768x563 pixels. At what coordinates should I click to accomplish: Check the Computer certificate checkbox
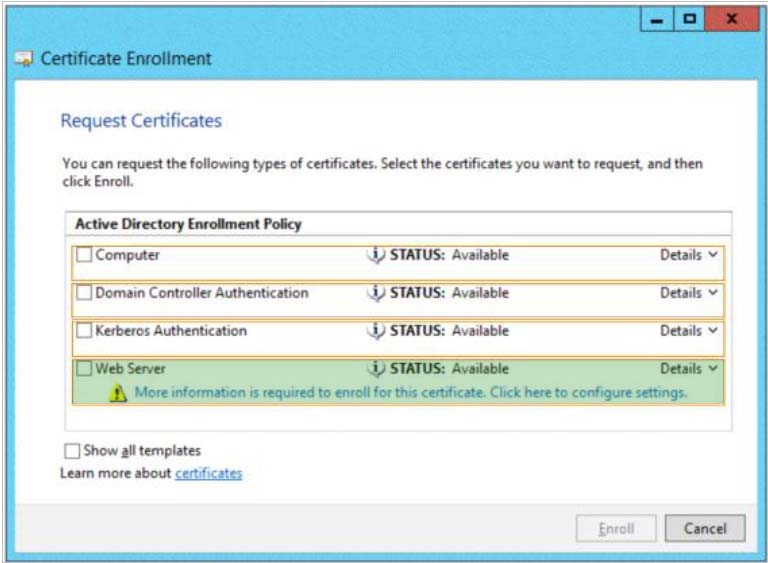[x=84, y=254]
